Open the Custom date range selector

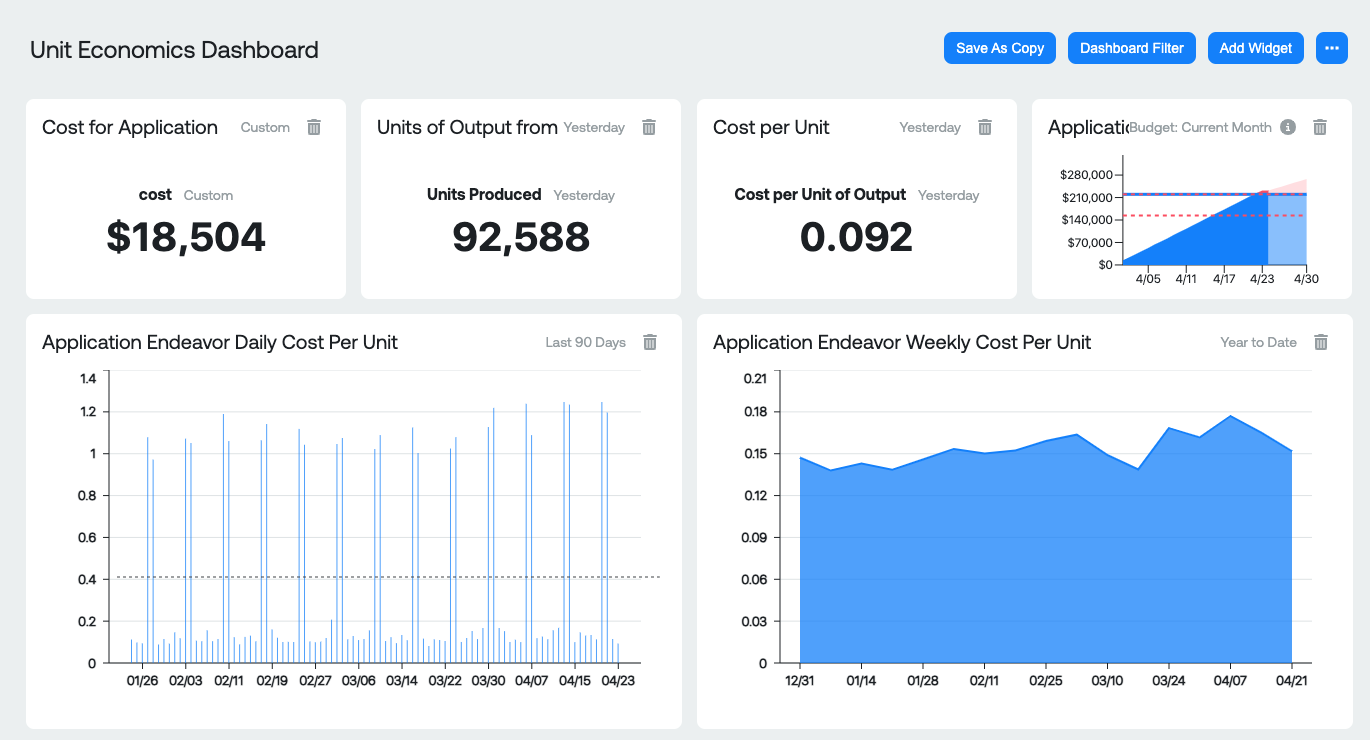coord(265,127)
